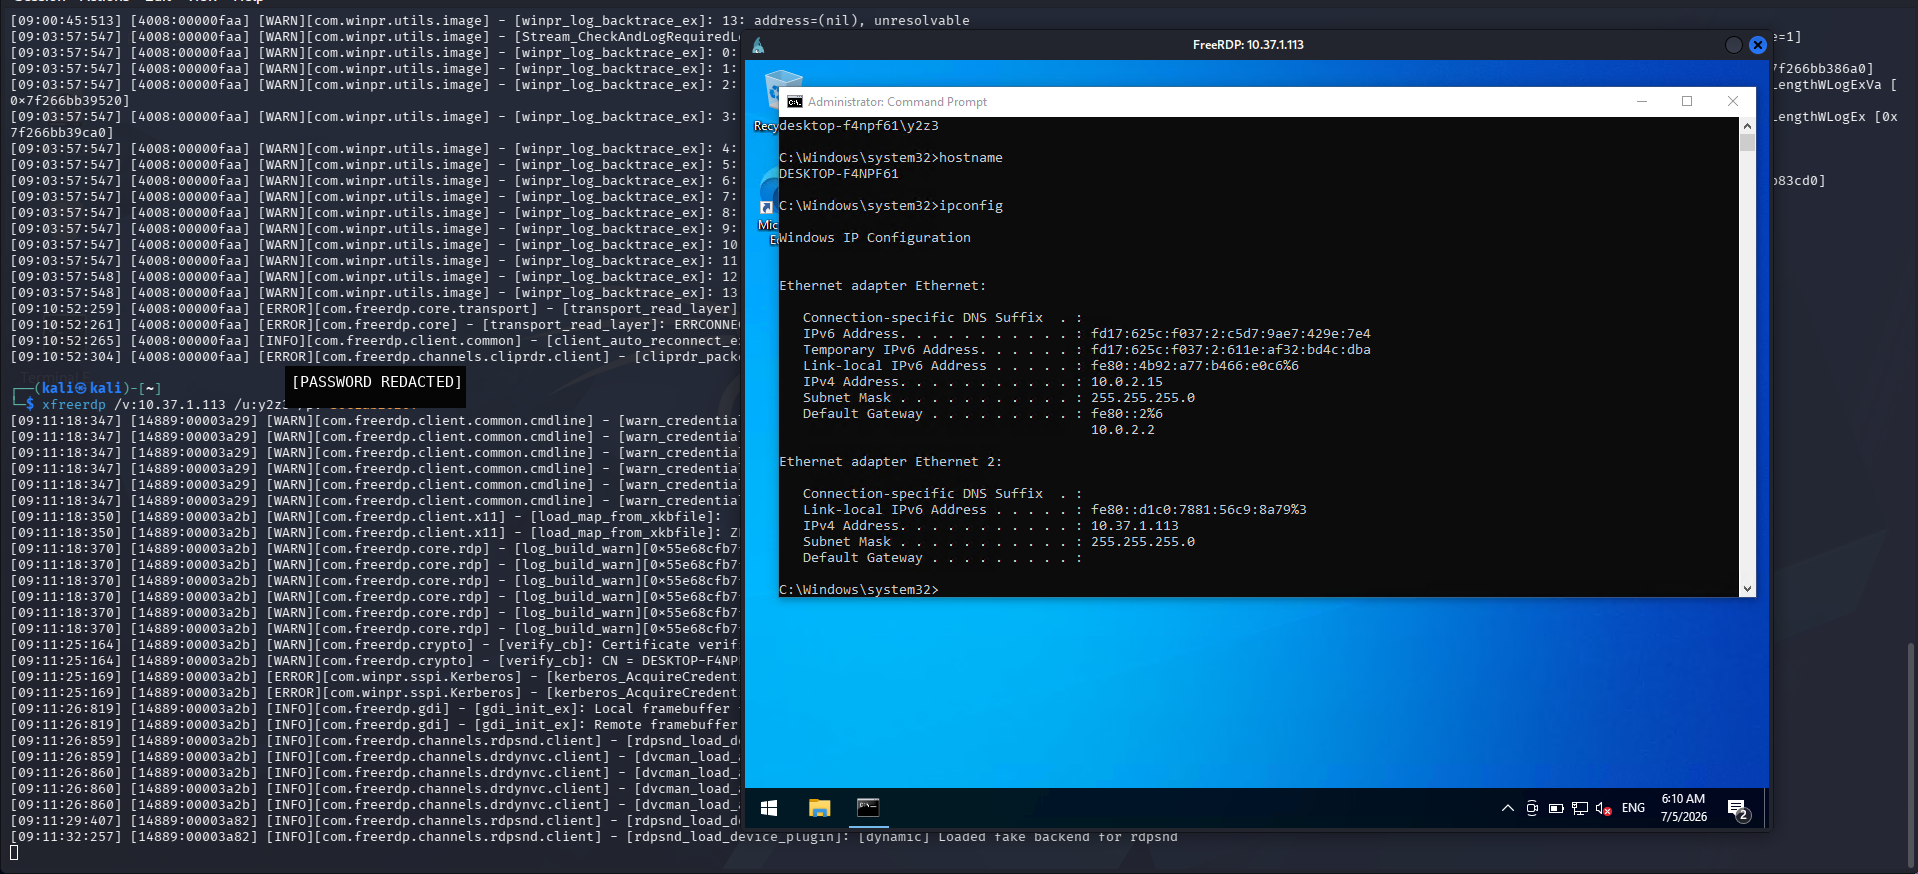Open clock showing 6:10 AM
This screenshot has width=1918, height=874.
(x=1684, y=808)
